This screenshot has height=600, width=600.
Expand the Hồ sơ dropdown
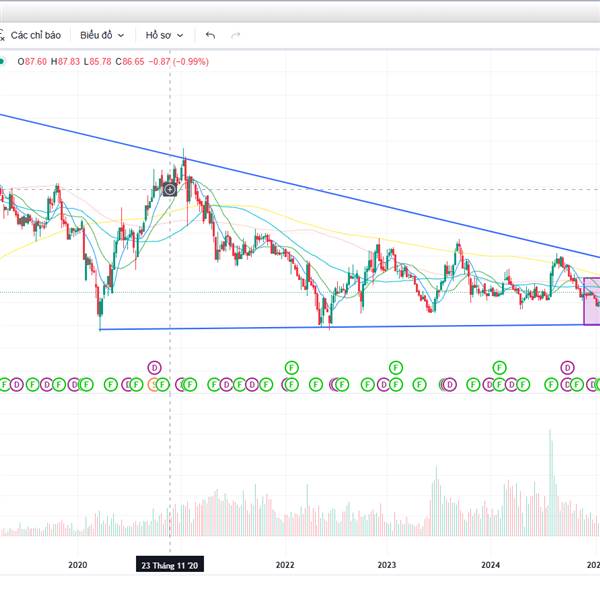[x=164, y=34]
